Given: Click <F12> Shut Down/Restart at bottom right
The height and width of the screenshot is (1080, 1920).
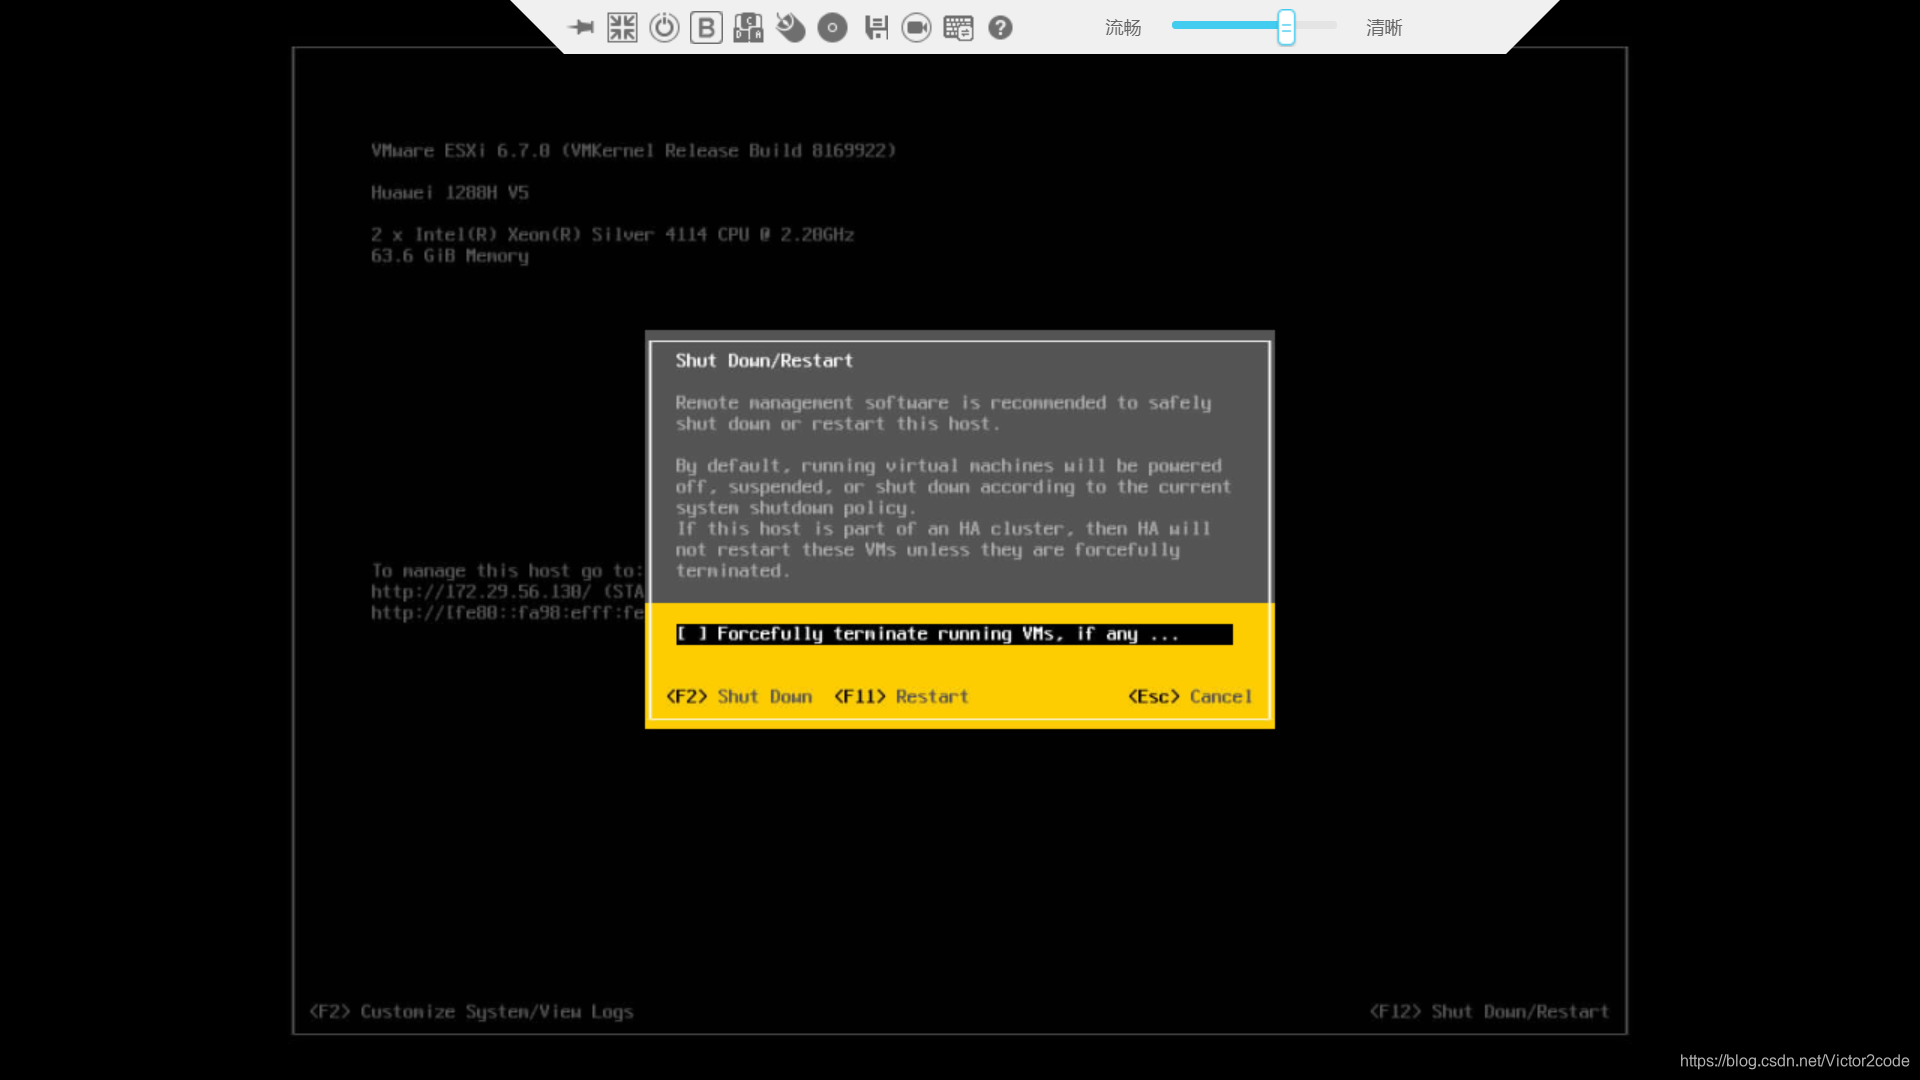Looking at the screenshot, I should tap(1489, 1012).
